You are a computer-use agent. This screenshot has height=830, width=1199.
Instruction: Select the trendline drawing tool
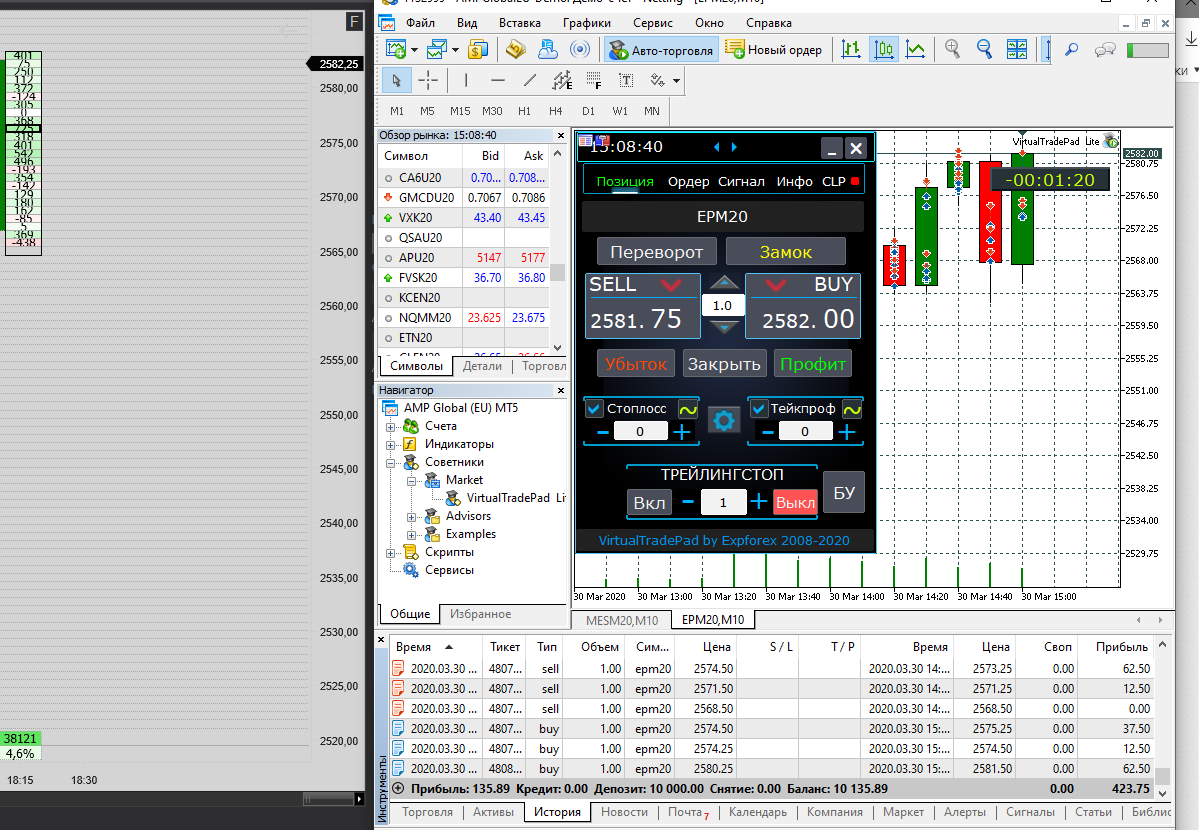point(530,80)
